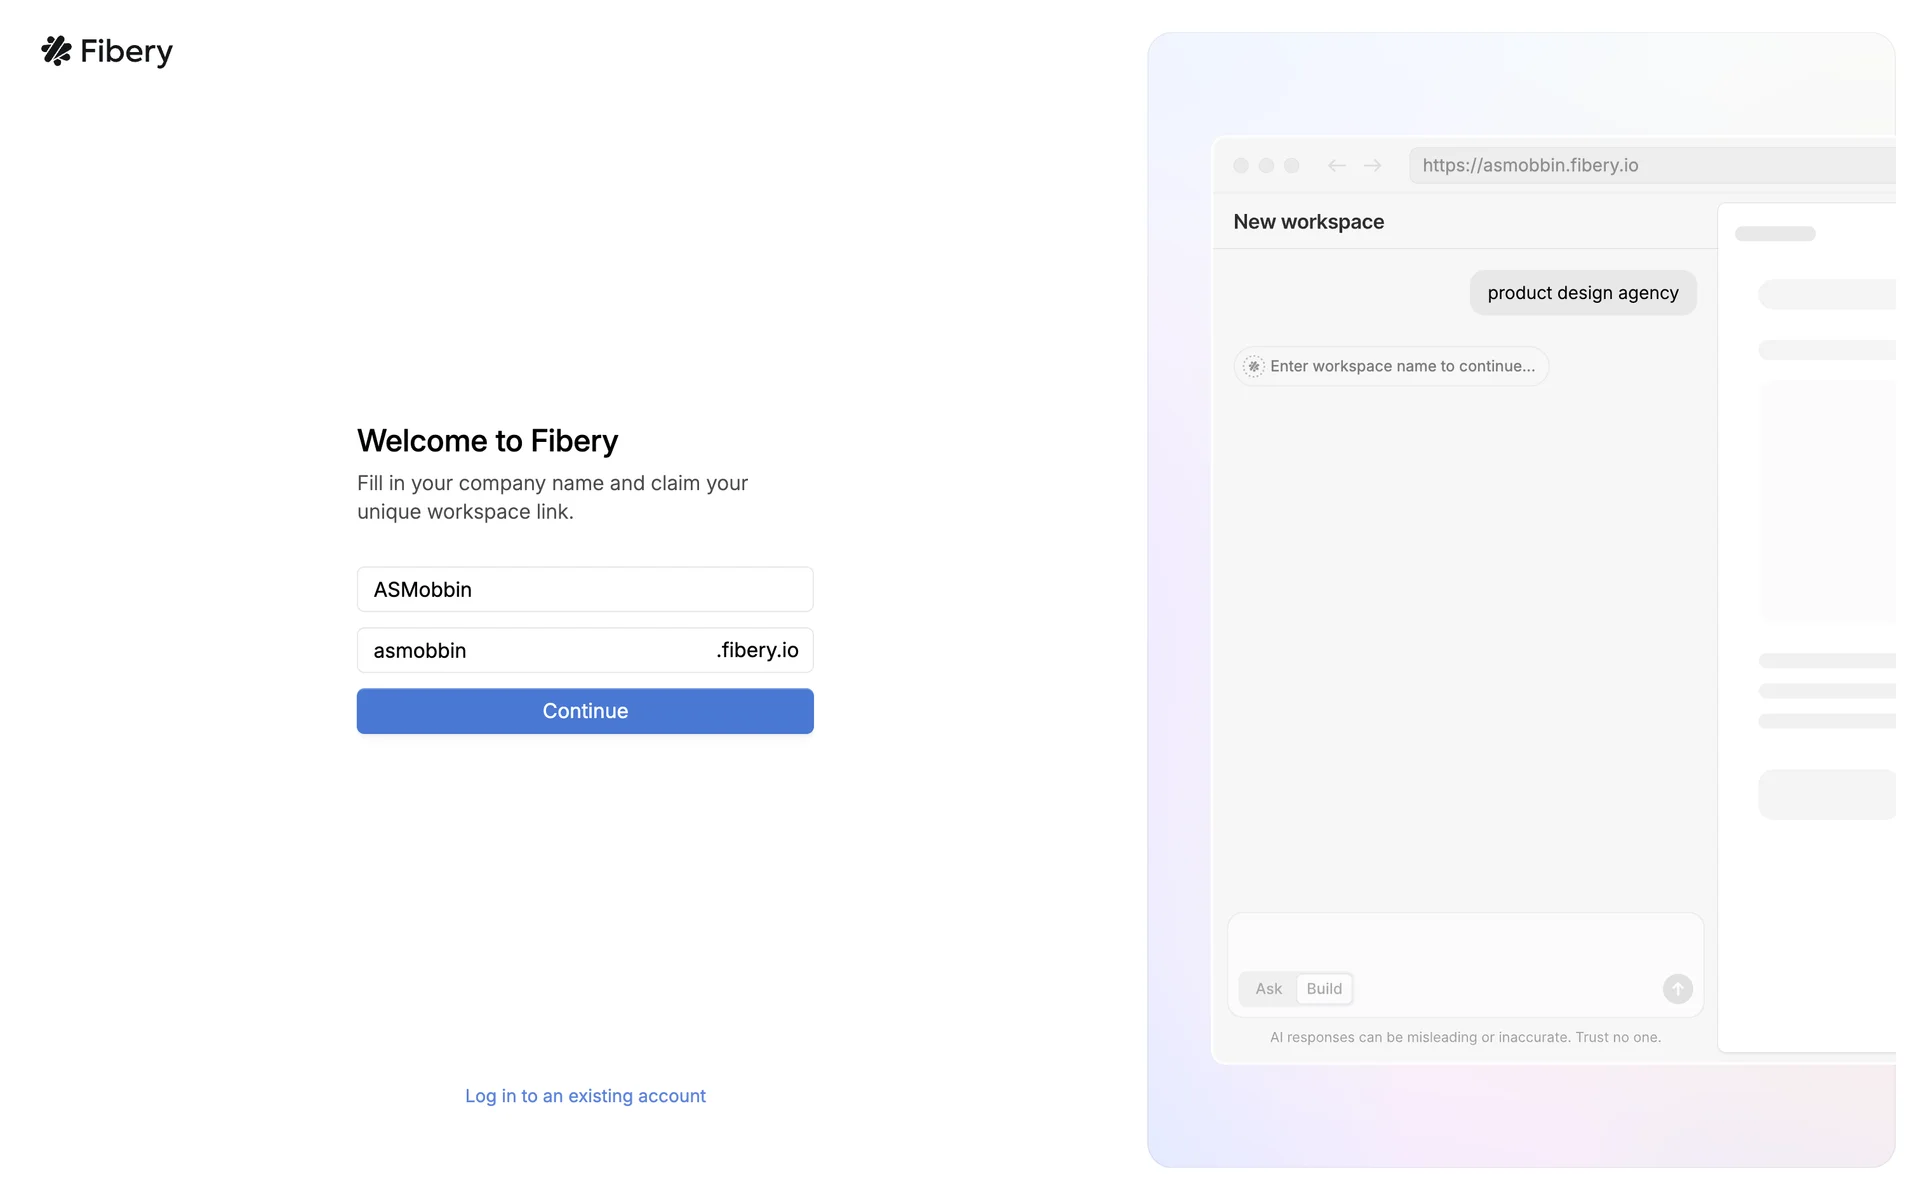This screenshot has width=1920, height=1200.
Task: Click inside the AI chat message box
Action: 1464,942
